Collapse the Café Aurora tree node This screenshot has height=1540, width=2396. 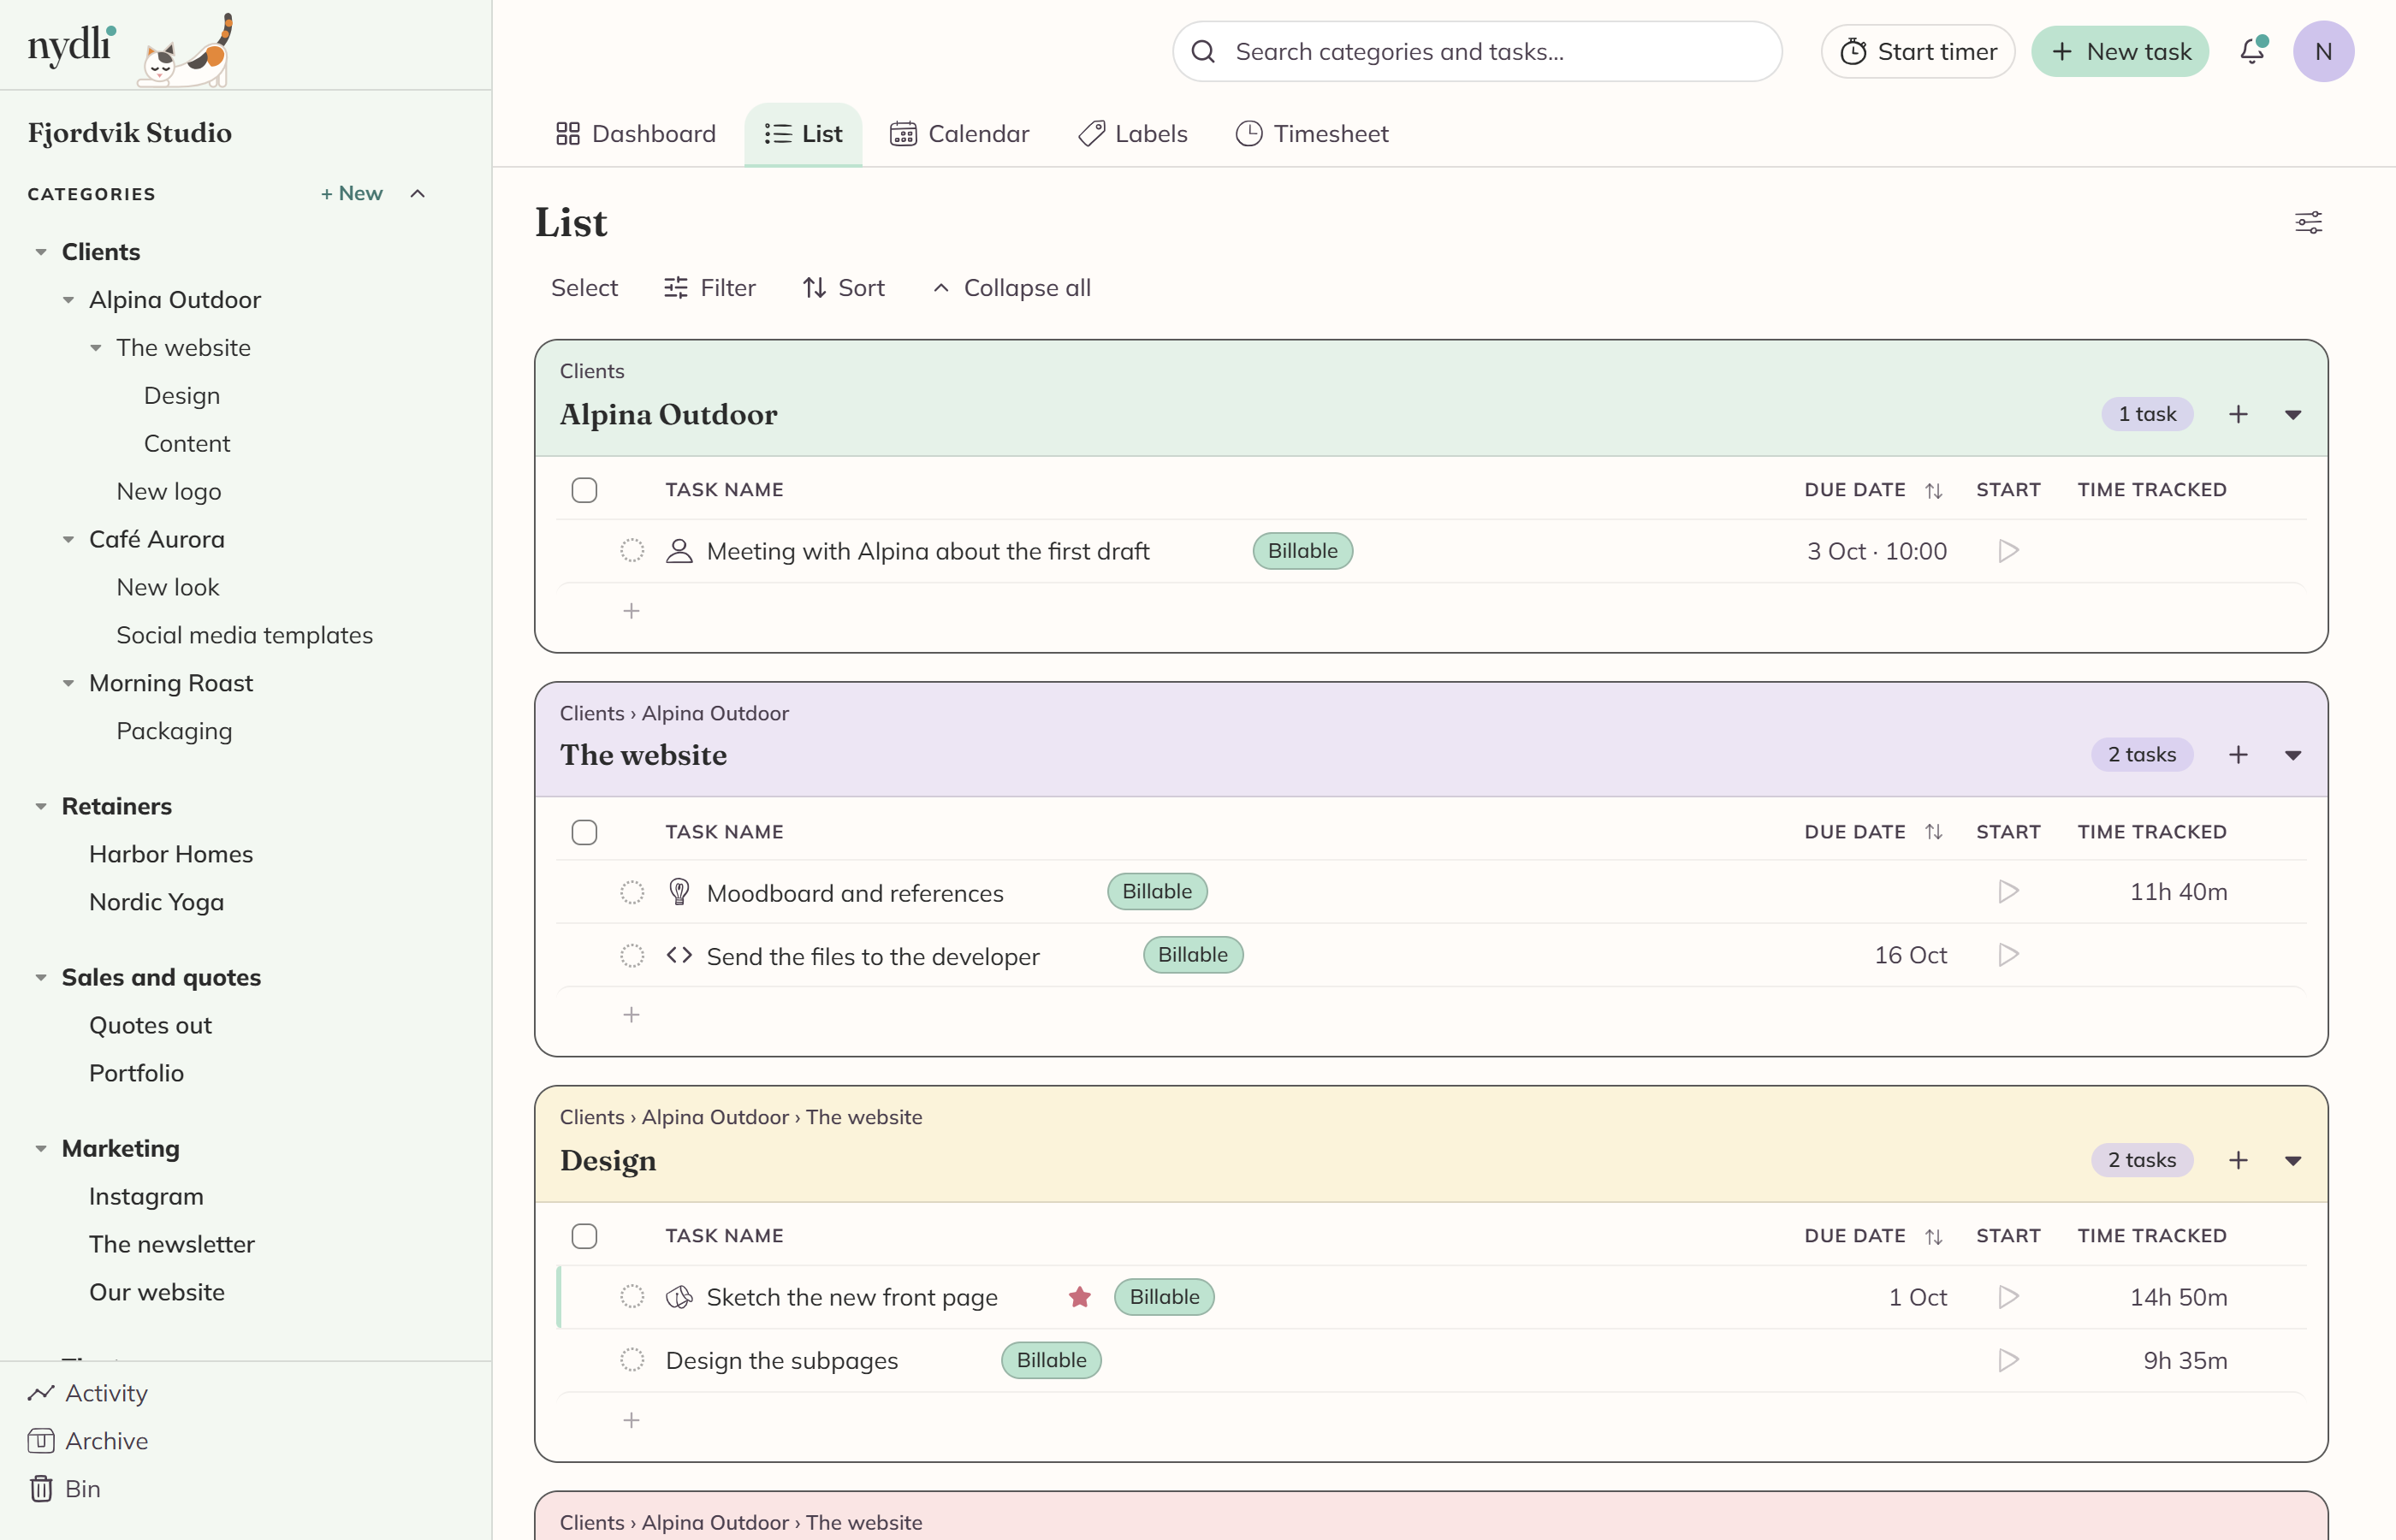pos(68,539)
